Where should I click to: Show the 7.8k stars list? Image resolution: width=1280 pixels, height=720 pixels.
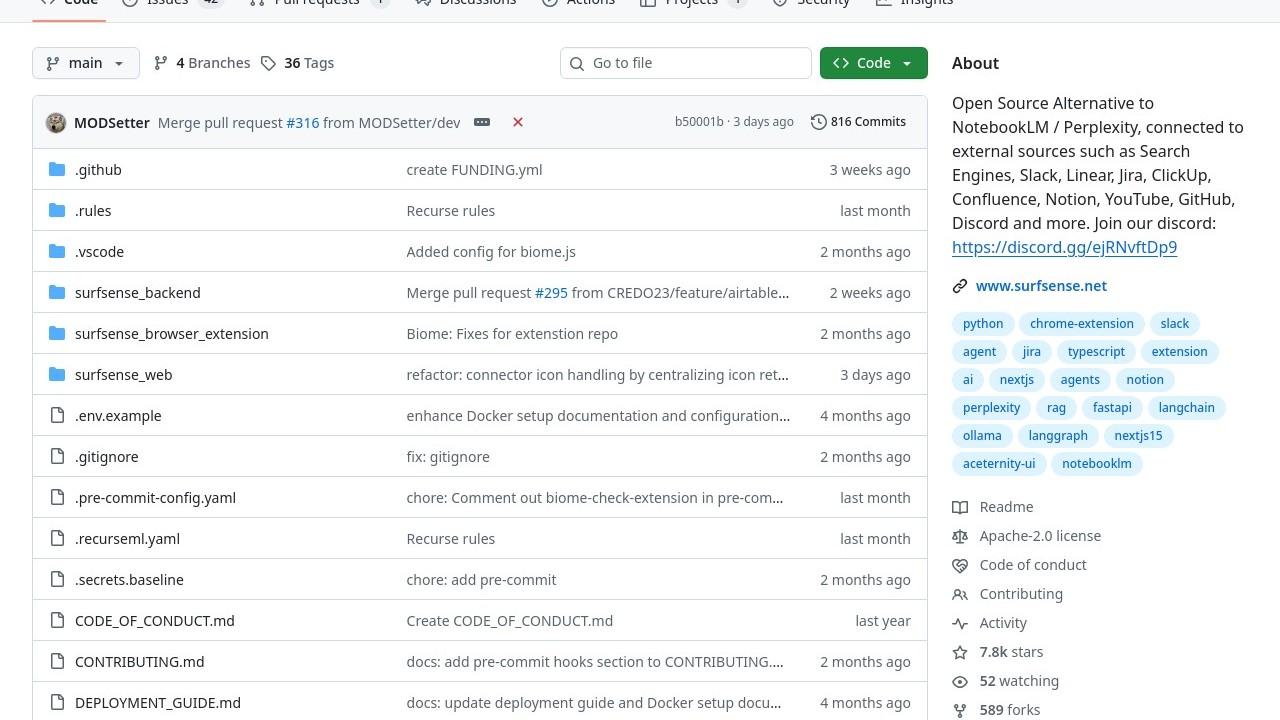(x=1011, y=652)
